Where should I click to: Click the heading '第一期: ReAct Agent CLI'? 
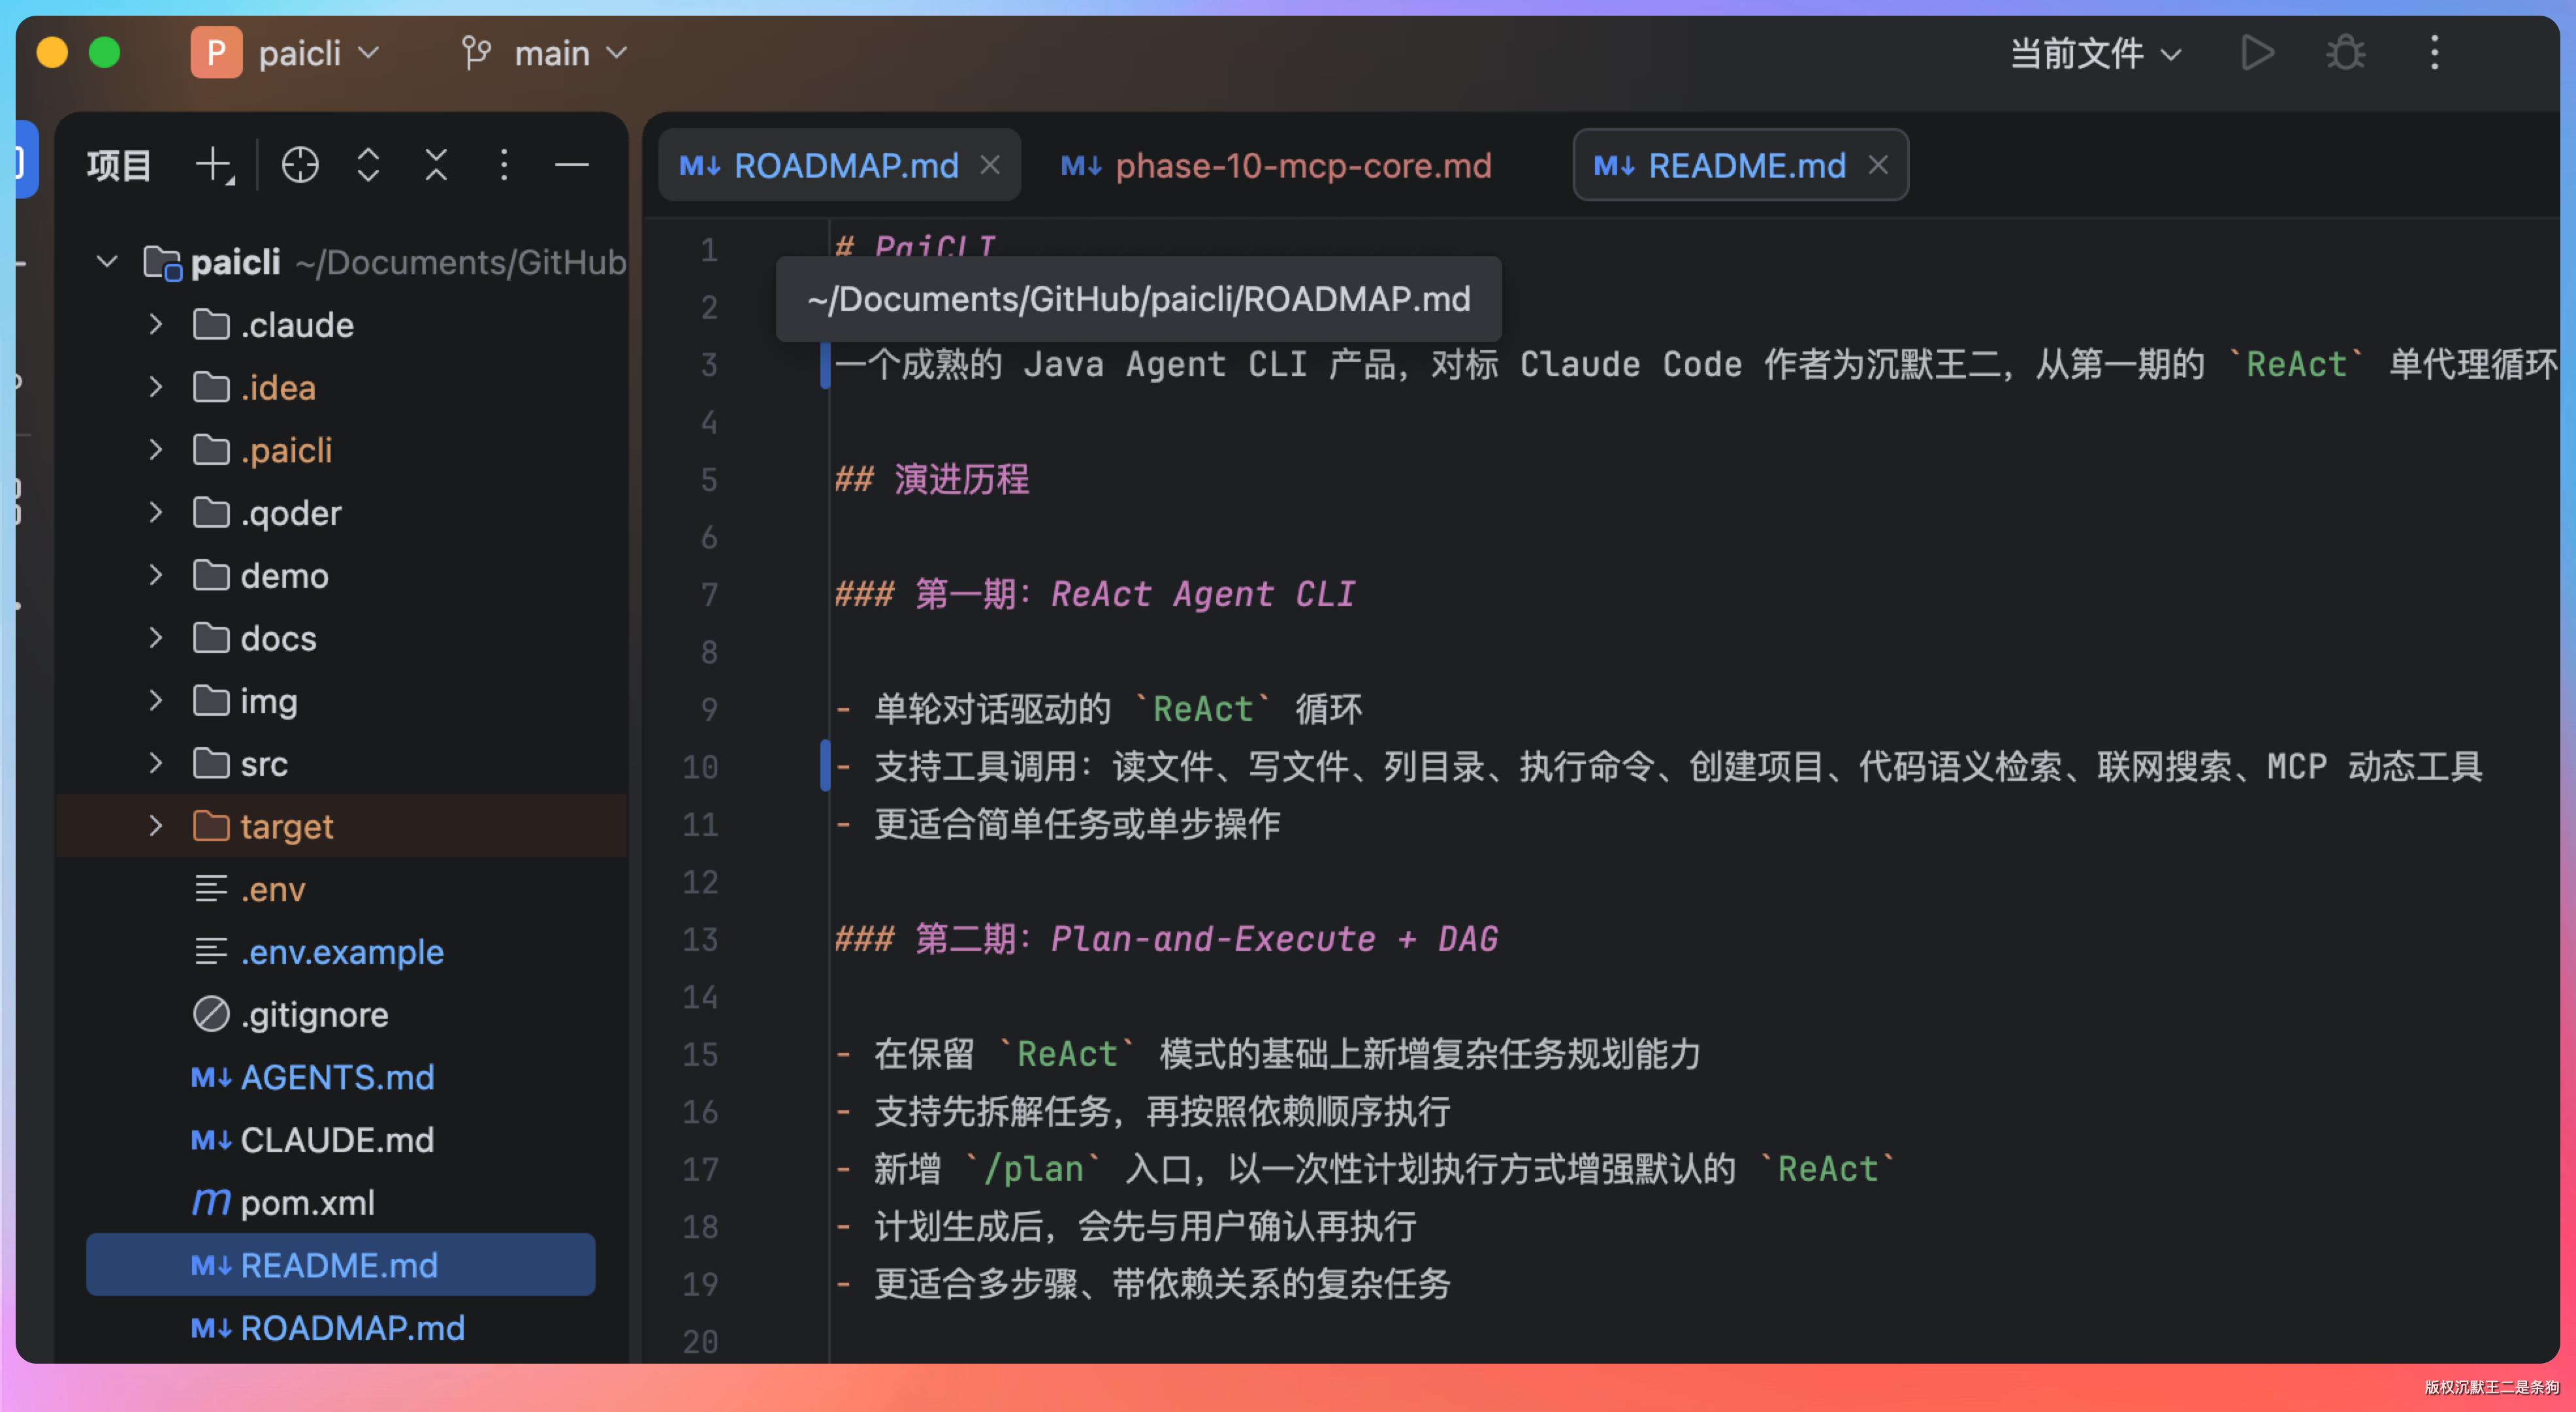click(x=1135, y=594)
